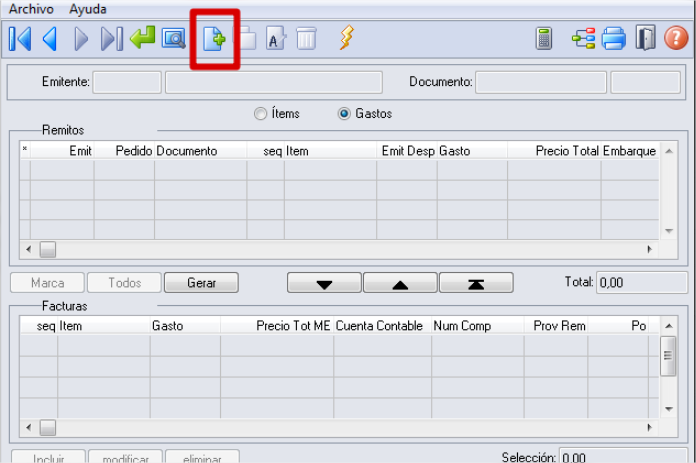Click the Total value field
This screenshot has height=463, width=696.
[642, 283]
